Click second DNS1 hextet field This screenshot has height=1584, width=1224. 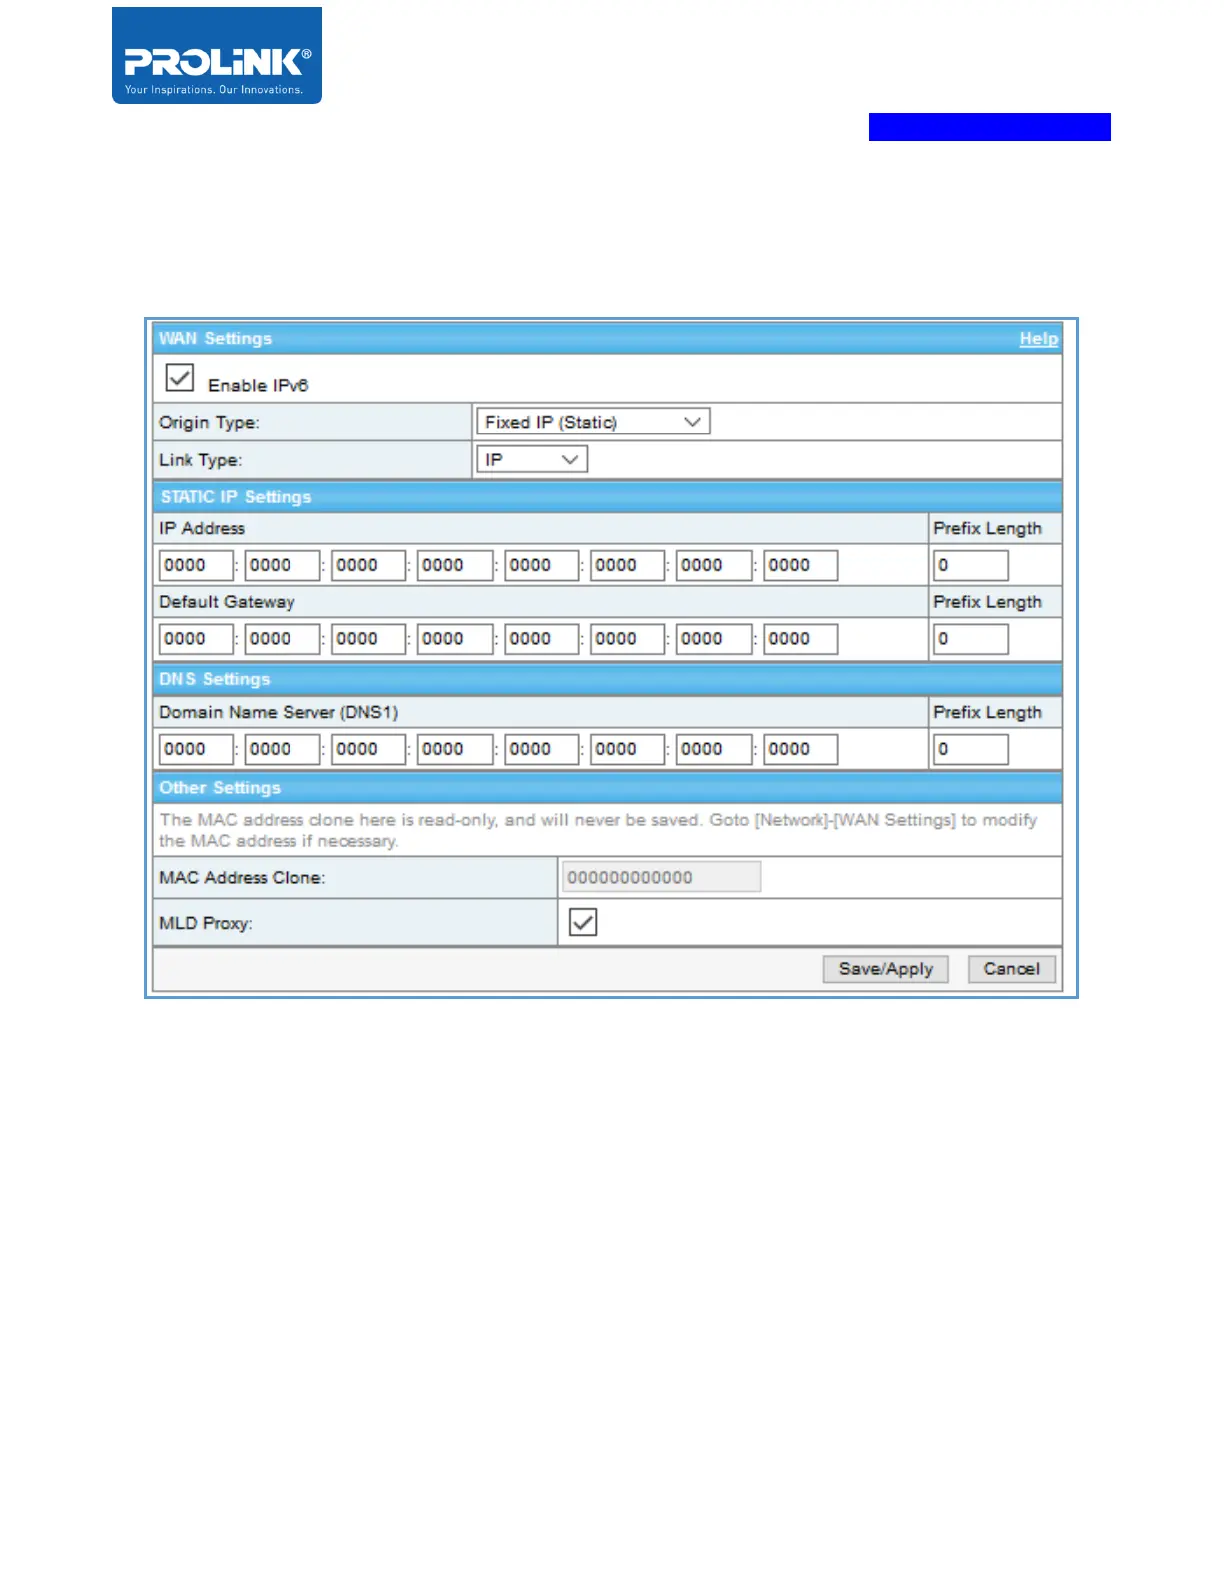pos(282,749)
